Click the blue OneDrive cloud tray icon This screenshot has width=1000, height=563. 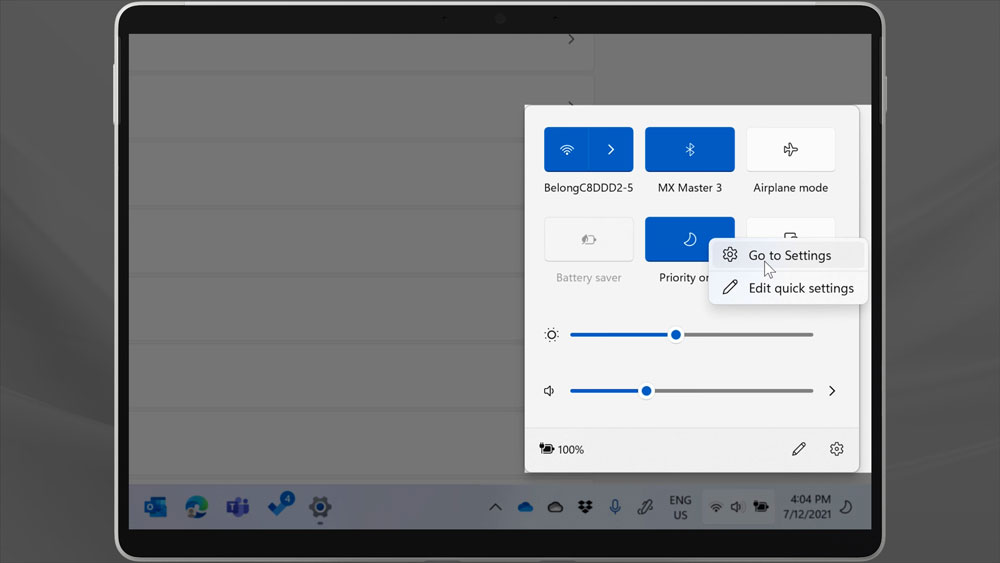525,508
